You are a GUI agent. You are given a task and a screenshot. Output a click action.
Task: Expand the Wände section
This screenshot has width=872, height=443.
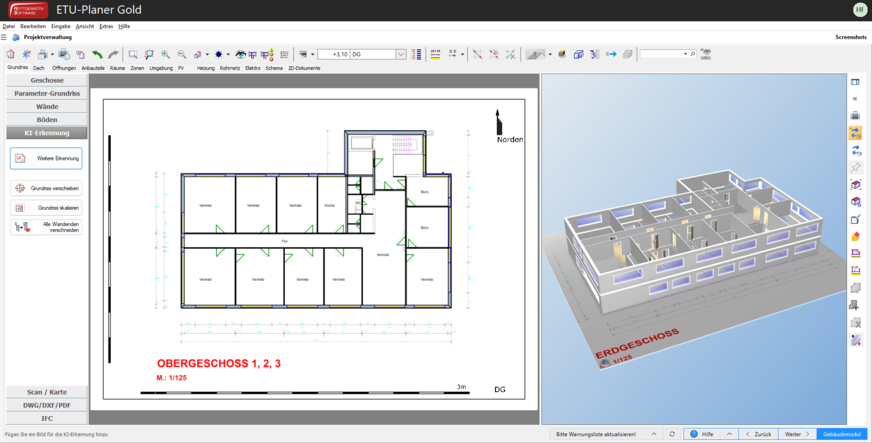(47, 106)
